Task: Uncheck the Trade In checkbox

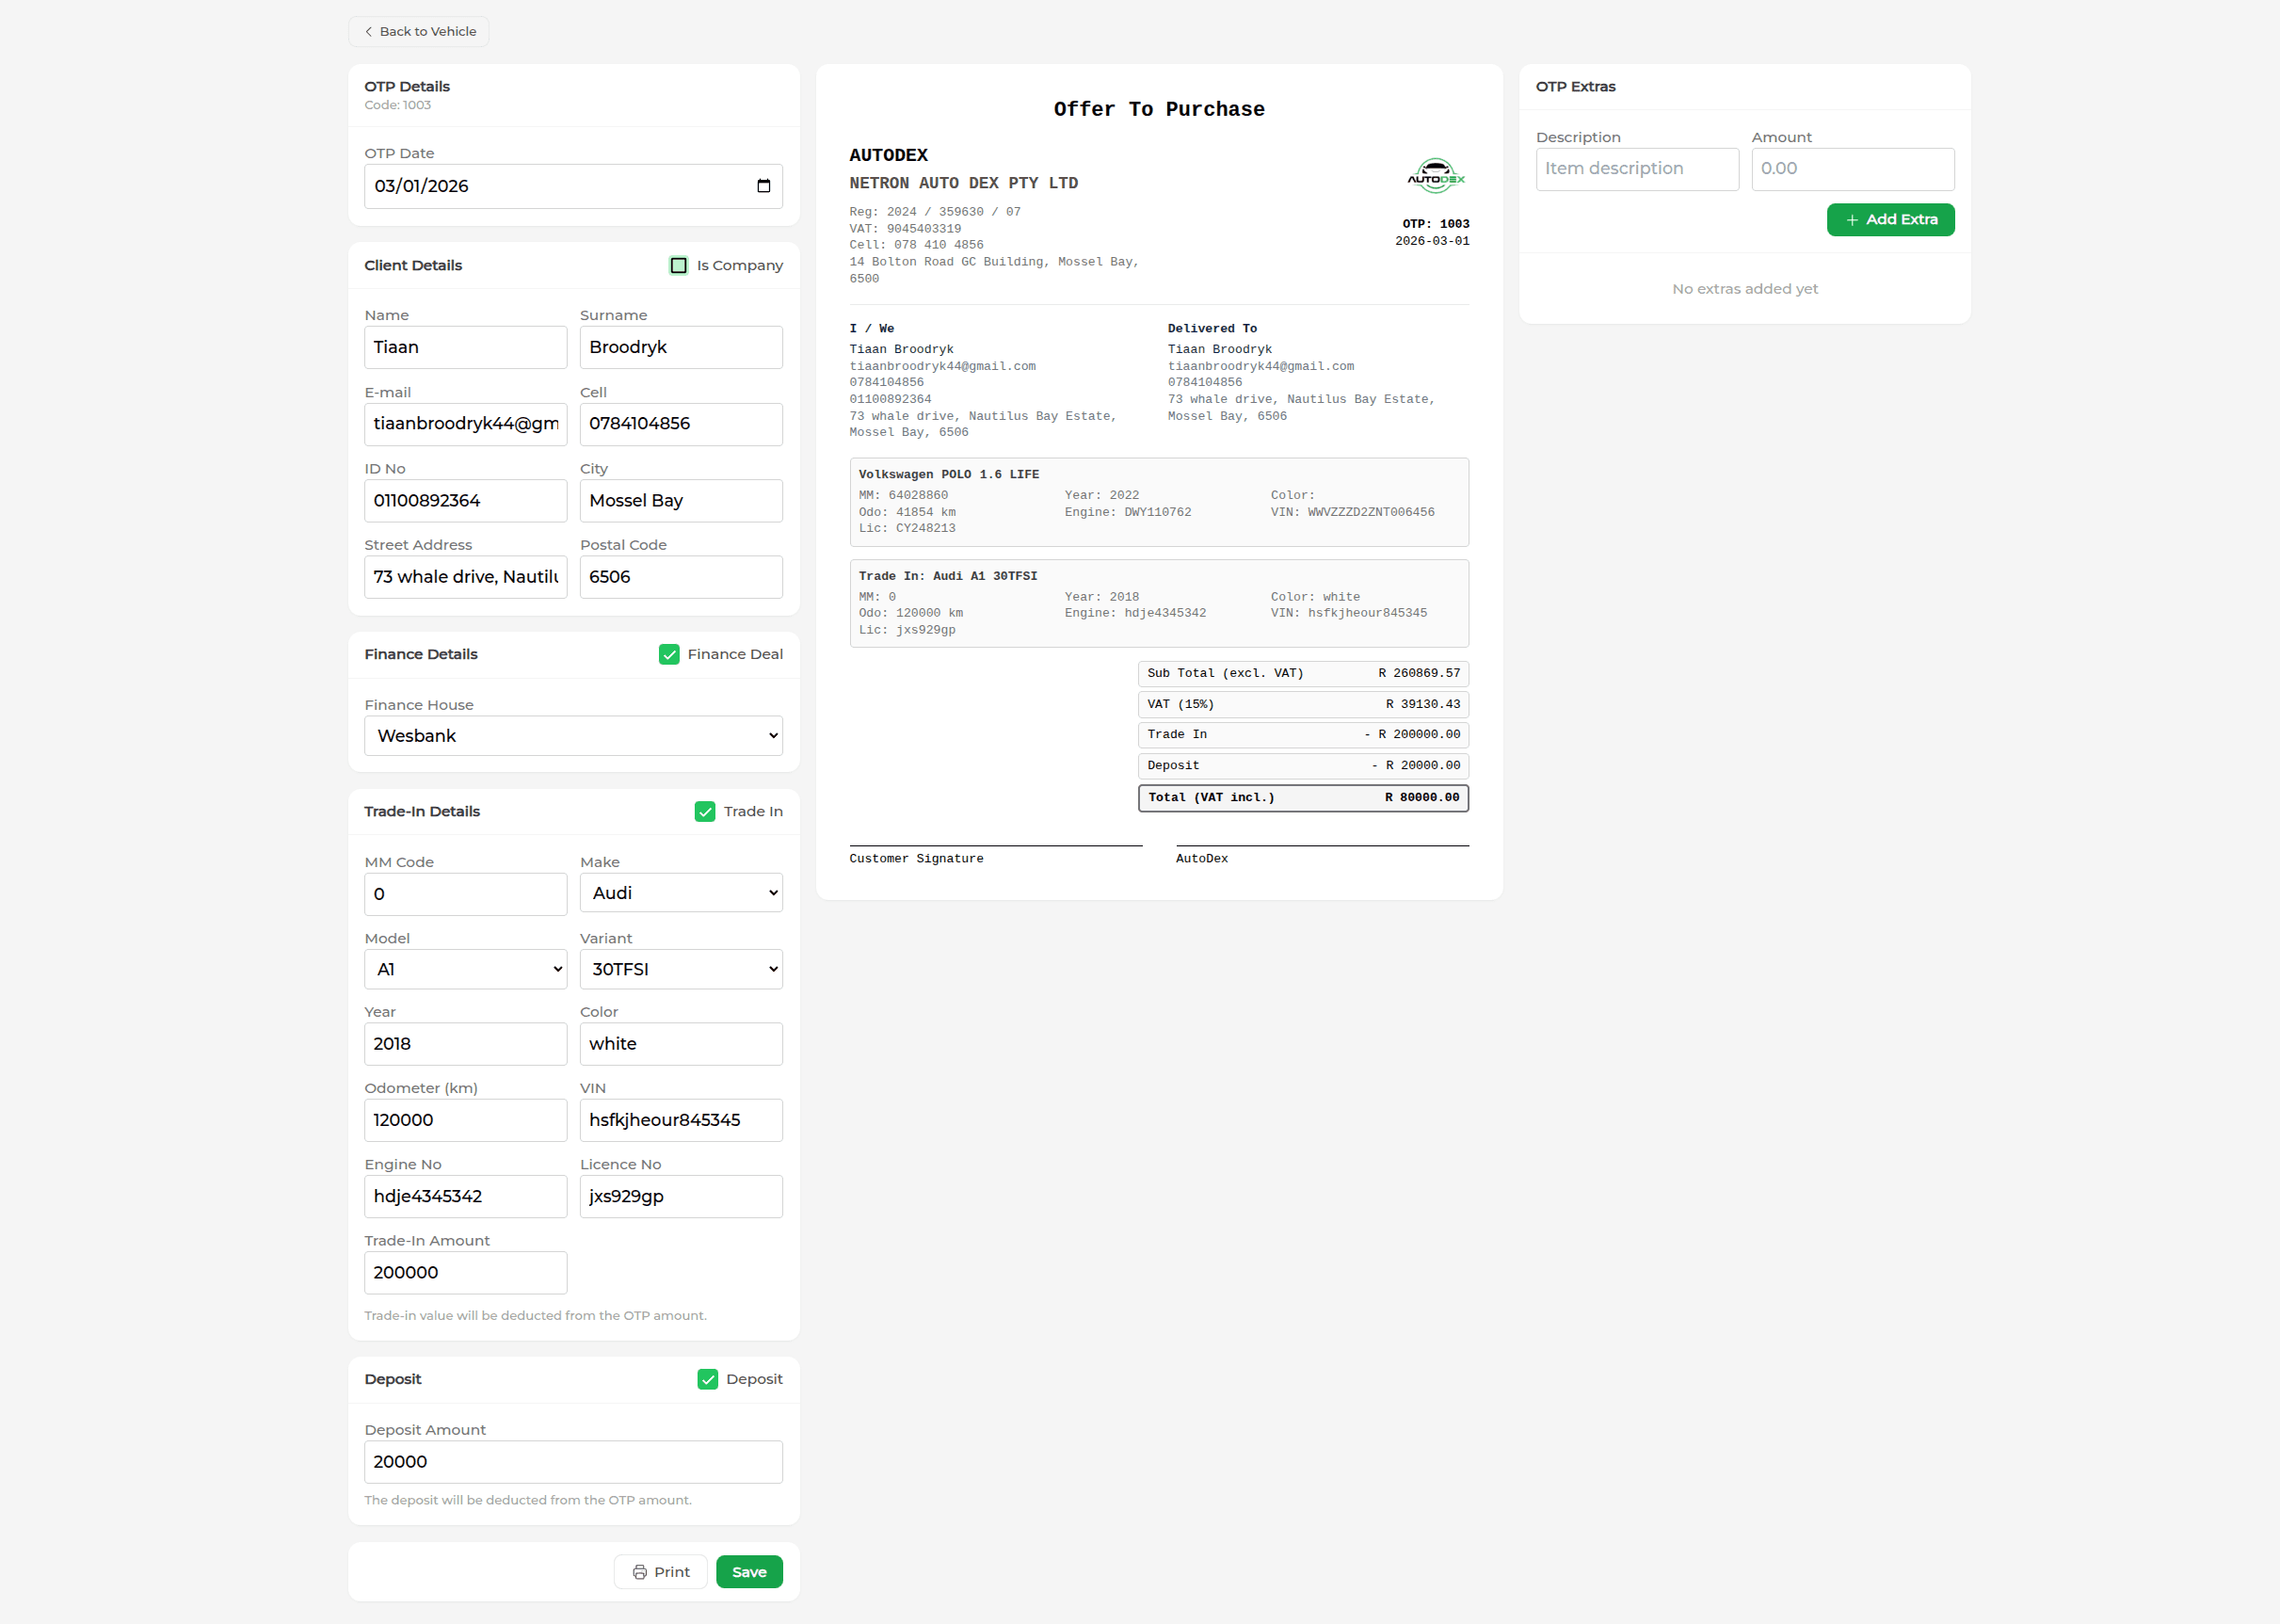Action: [x=706, y=811]
